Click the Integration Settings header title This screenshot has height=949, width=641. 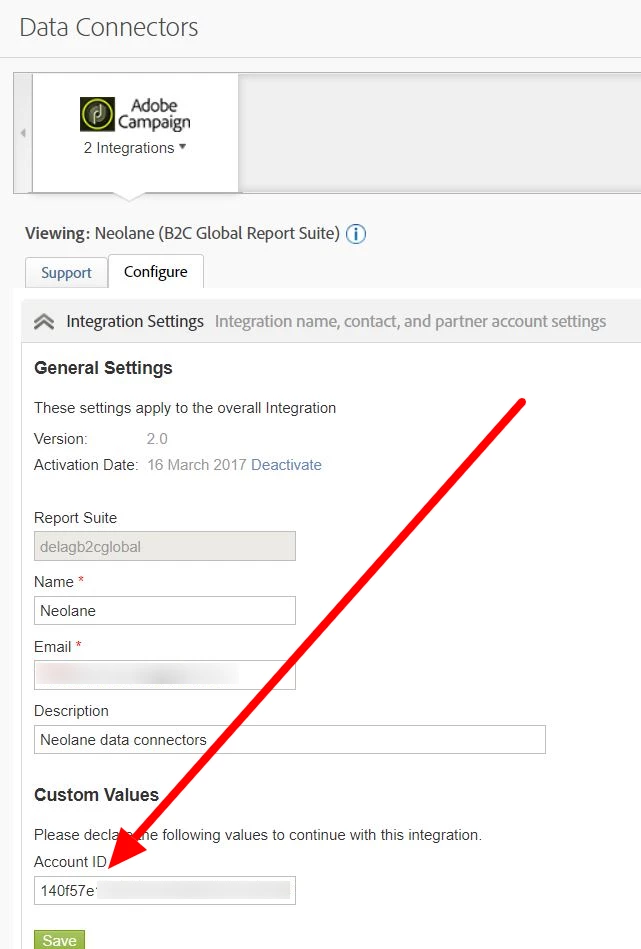[135, 321]
